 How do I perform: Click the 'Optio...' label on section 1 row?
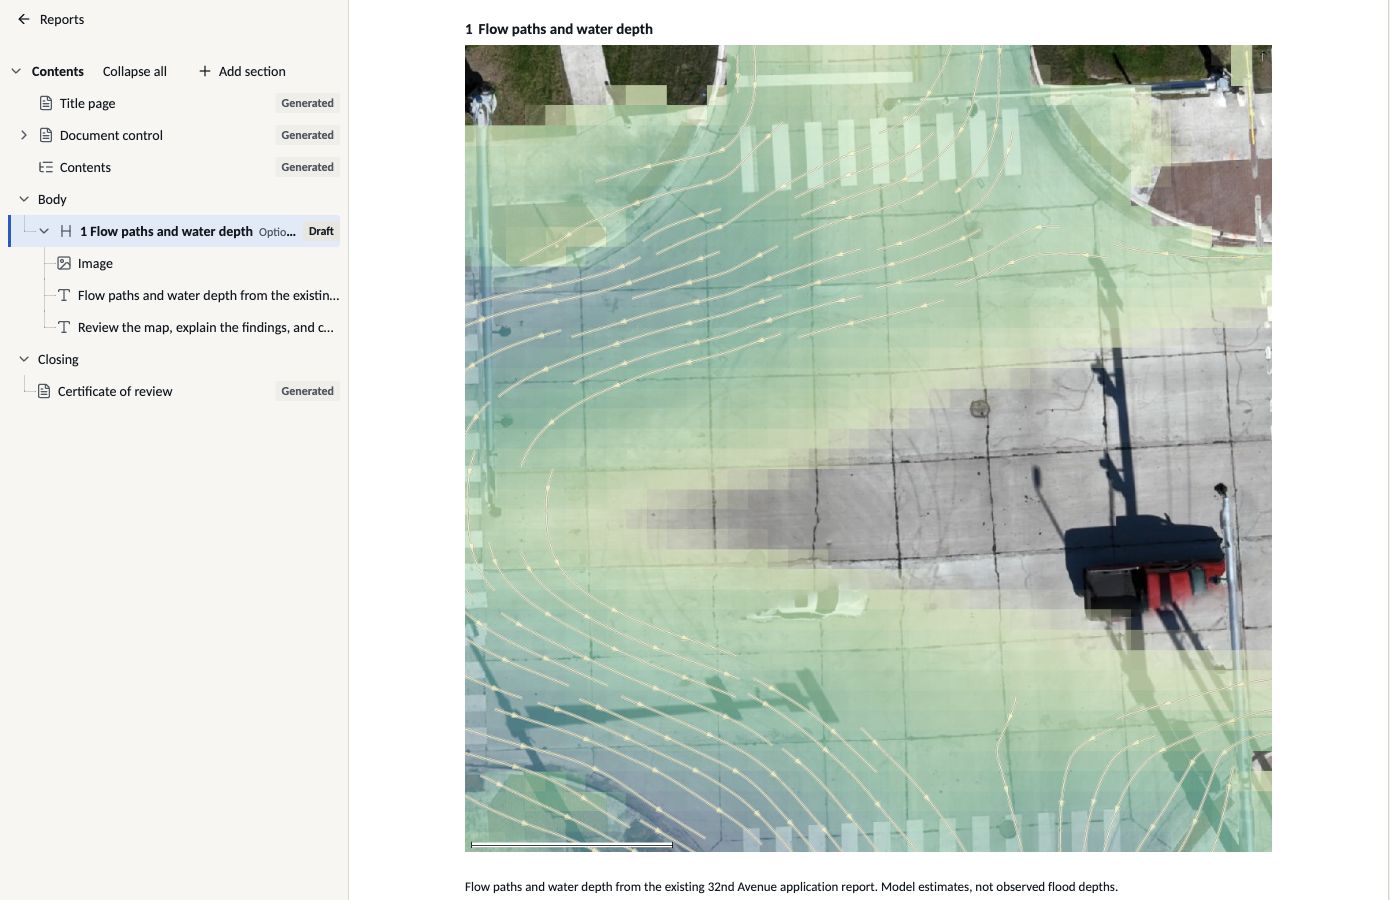[277, 232]
